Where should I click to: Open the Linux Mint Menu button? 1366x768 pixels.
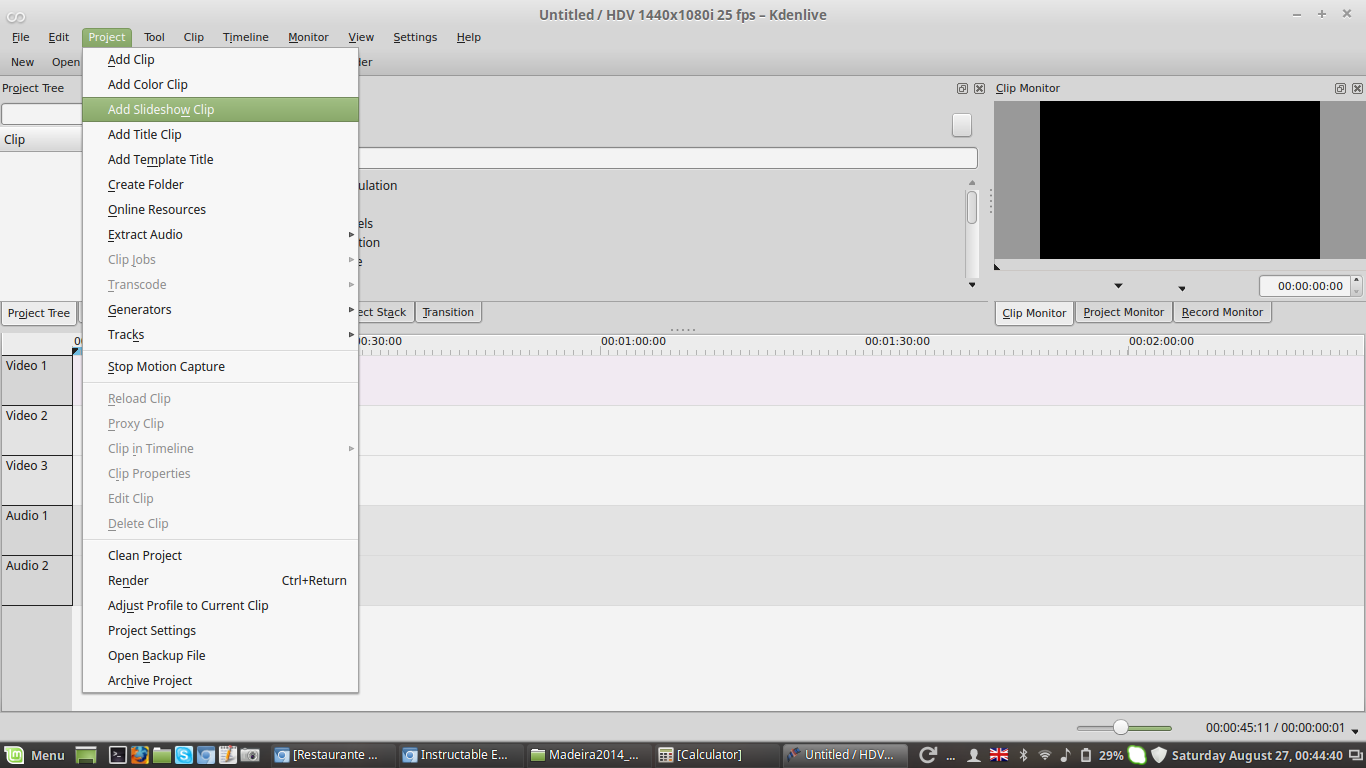point(35,755)
